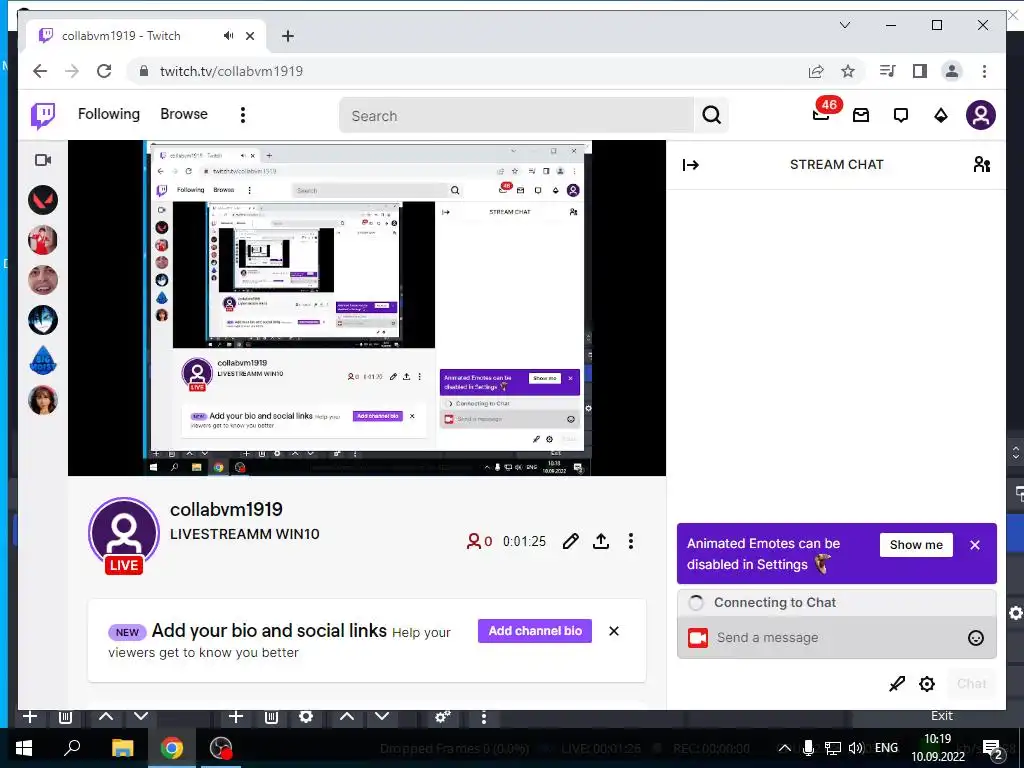Open the Twitch mail inbox icon
This screenshot has width=1024, height=768.
(861, 116)
